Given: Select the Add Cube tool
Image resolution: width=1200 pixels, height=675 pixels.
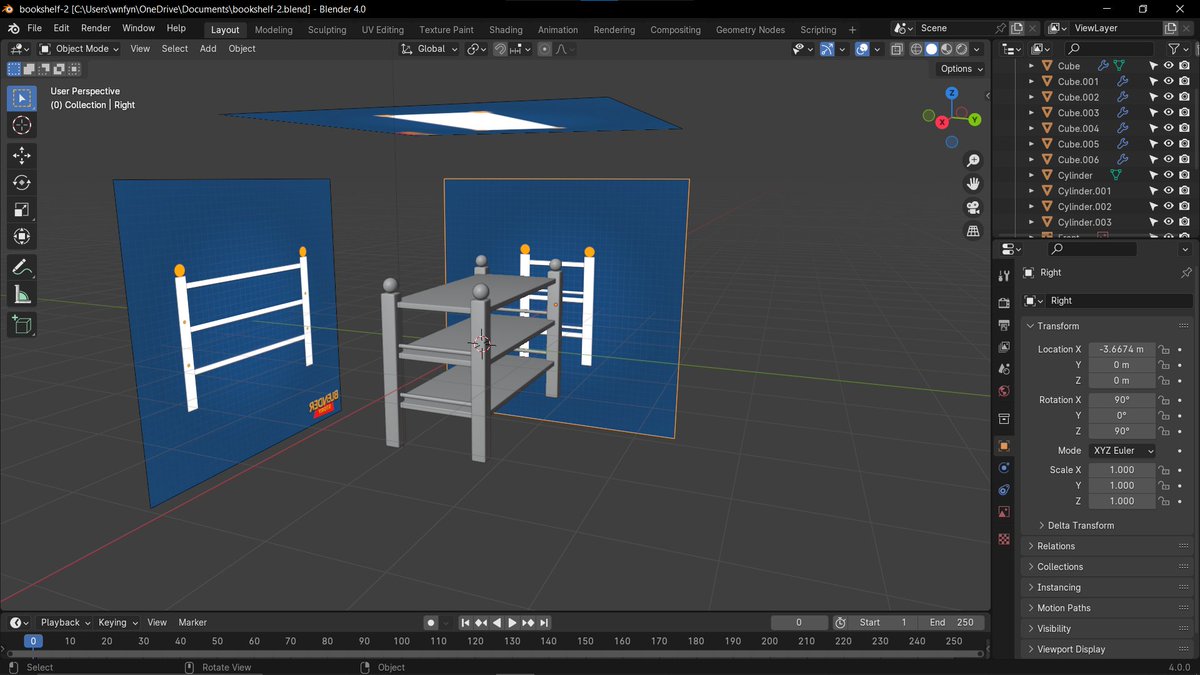Looking at the screenshot, I should [x=22, y=325].
